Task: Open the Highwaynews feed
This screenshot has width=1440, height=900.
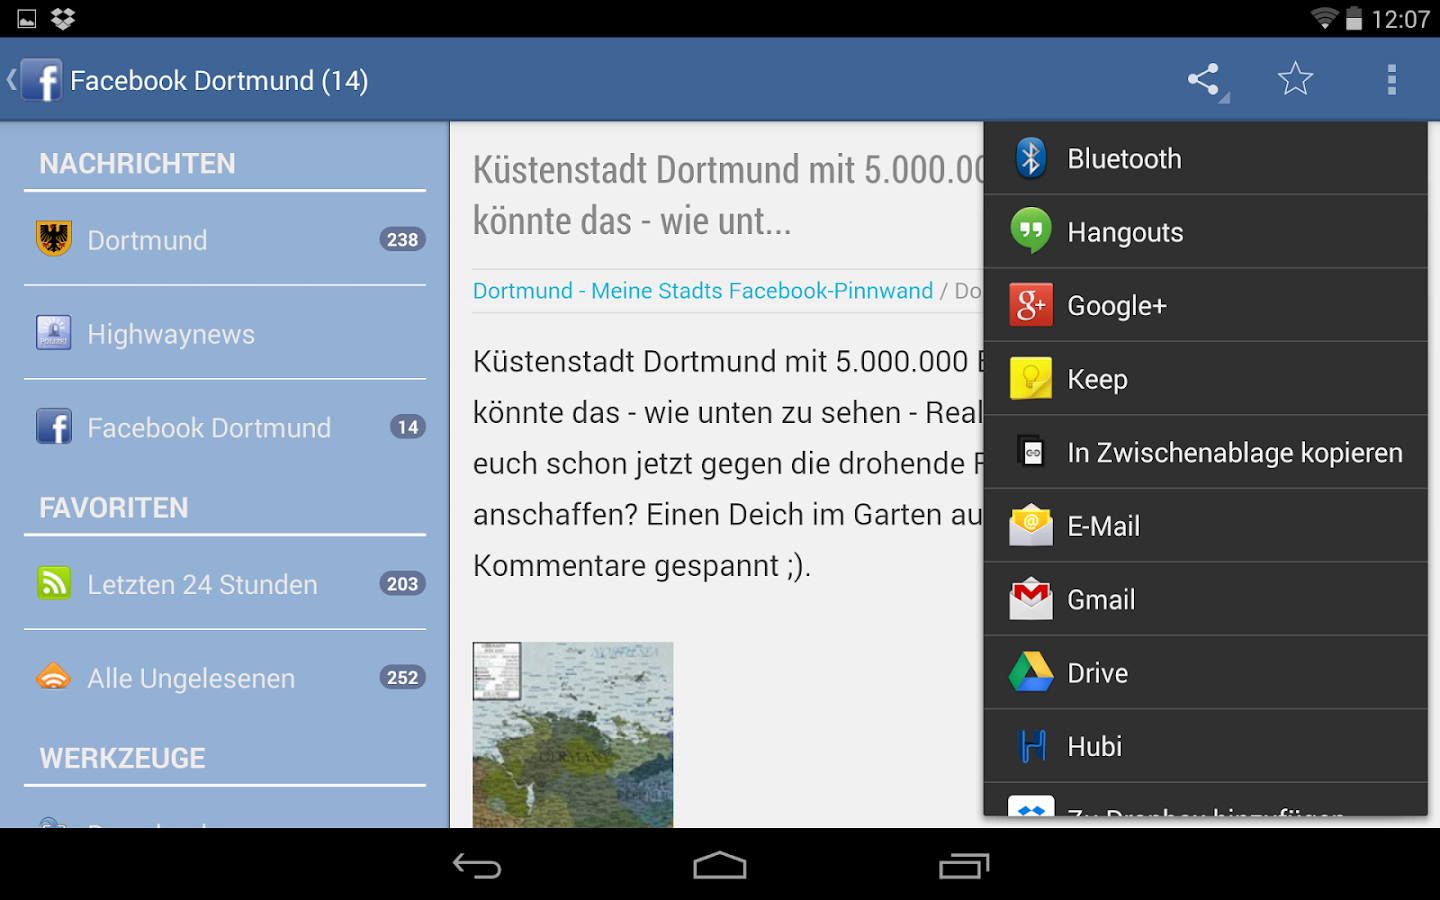Action: [x=225, y=333]
